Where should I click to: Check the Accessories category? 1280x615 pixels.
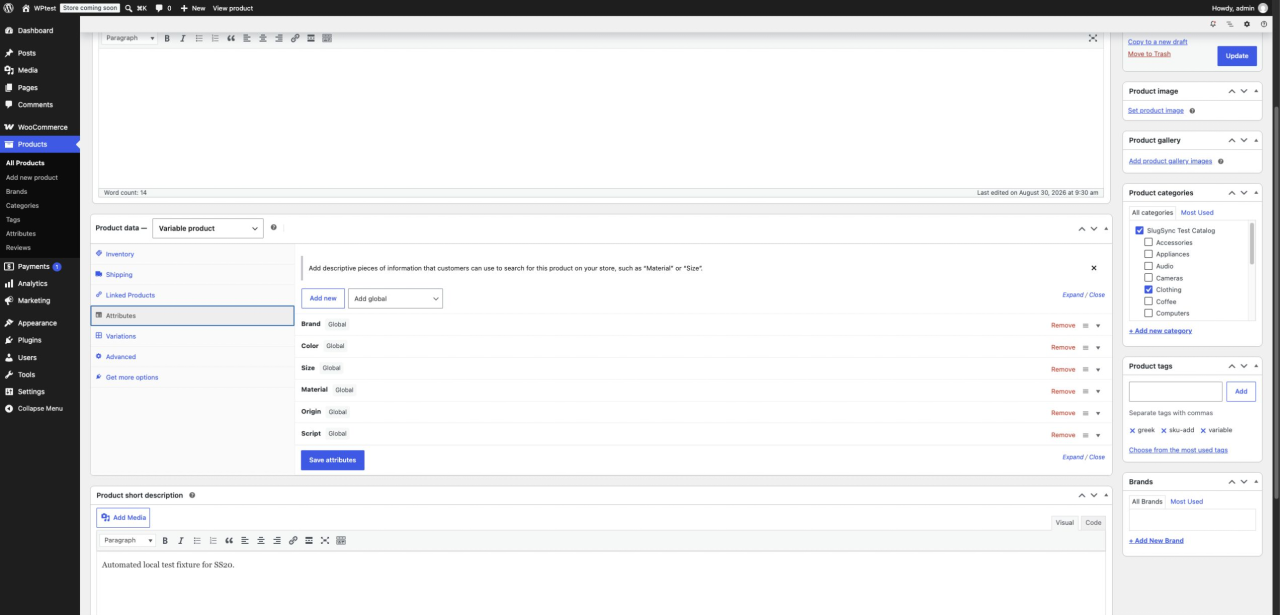[x=1148, y=242]
